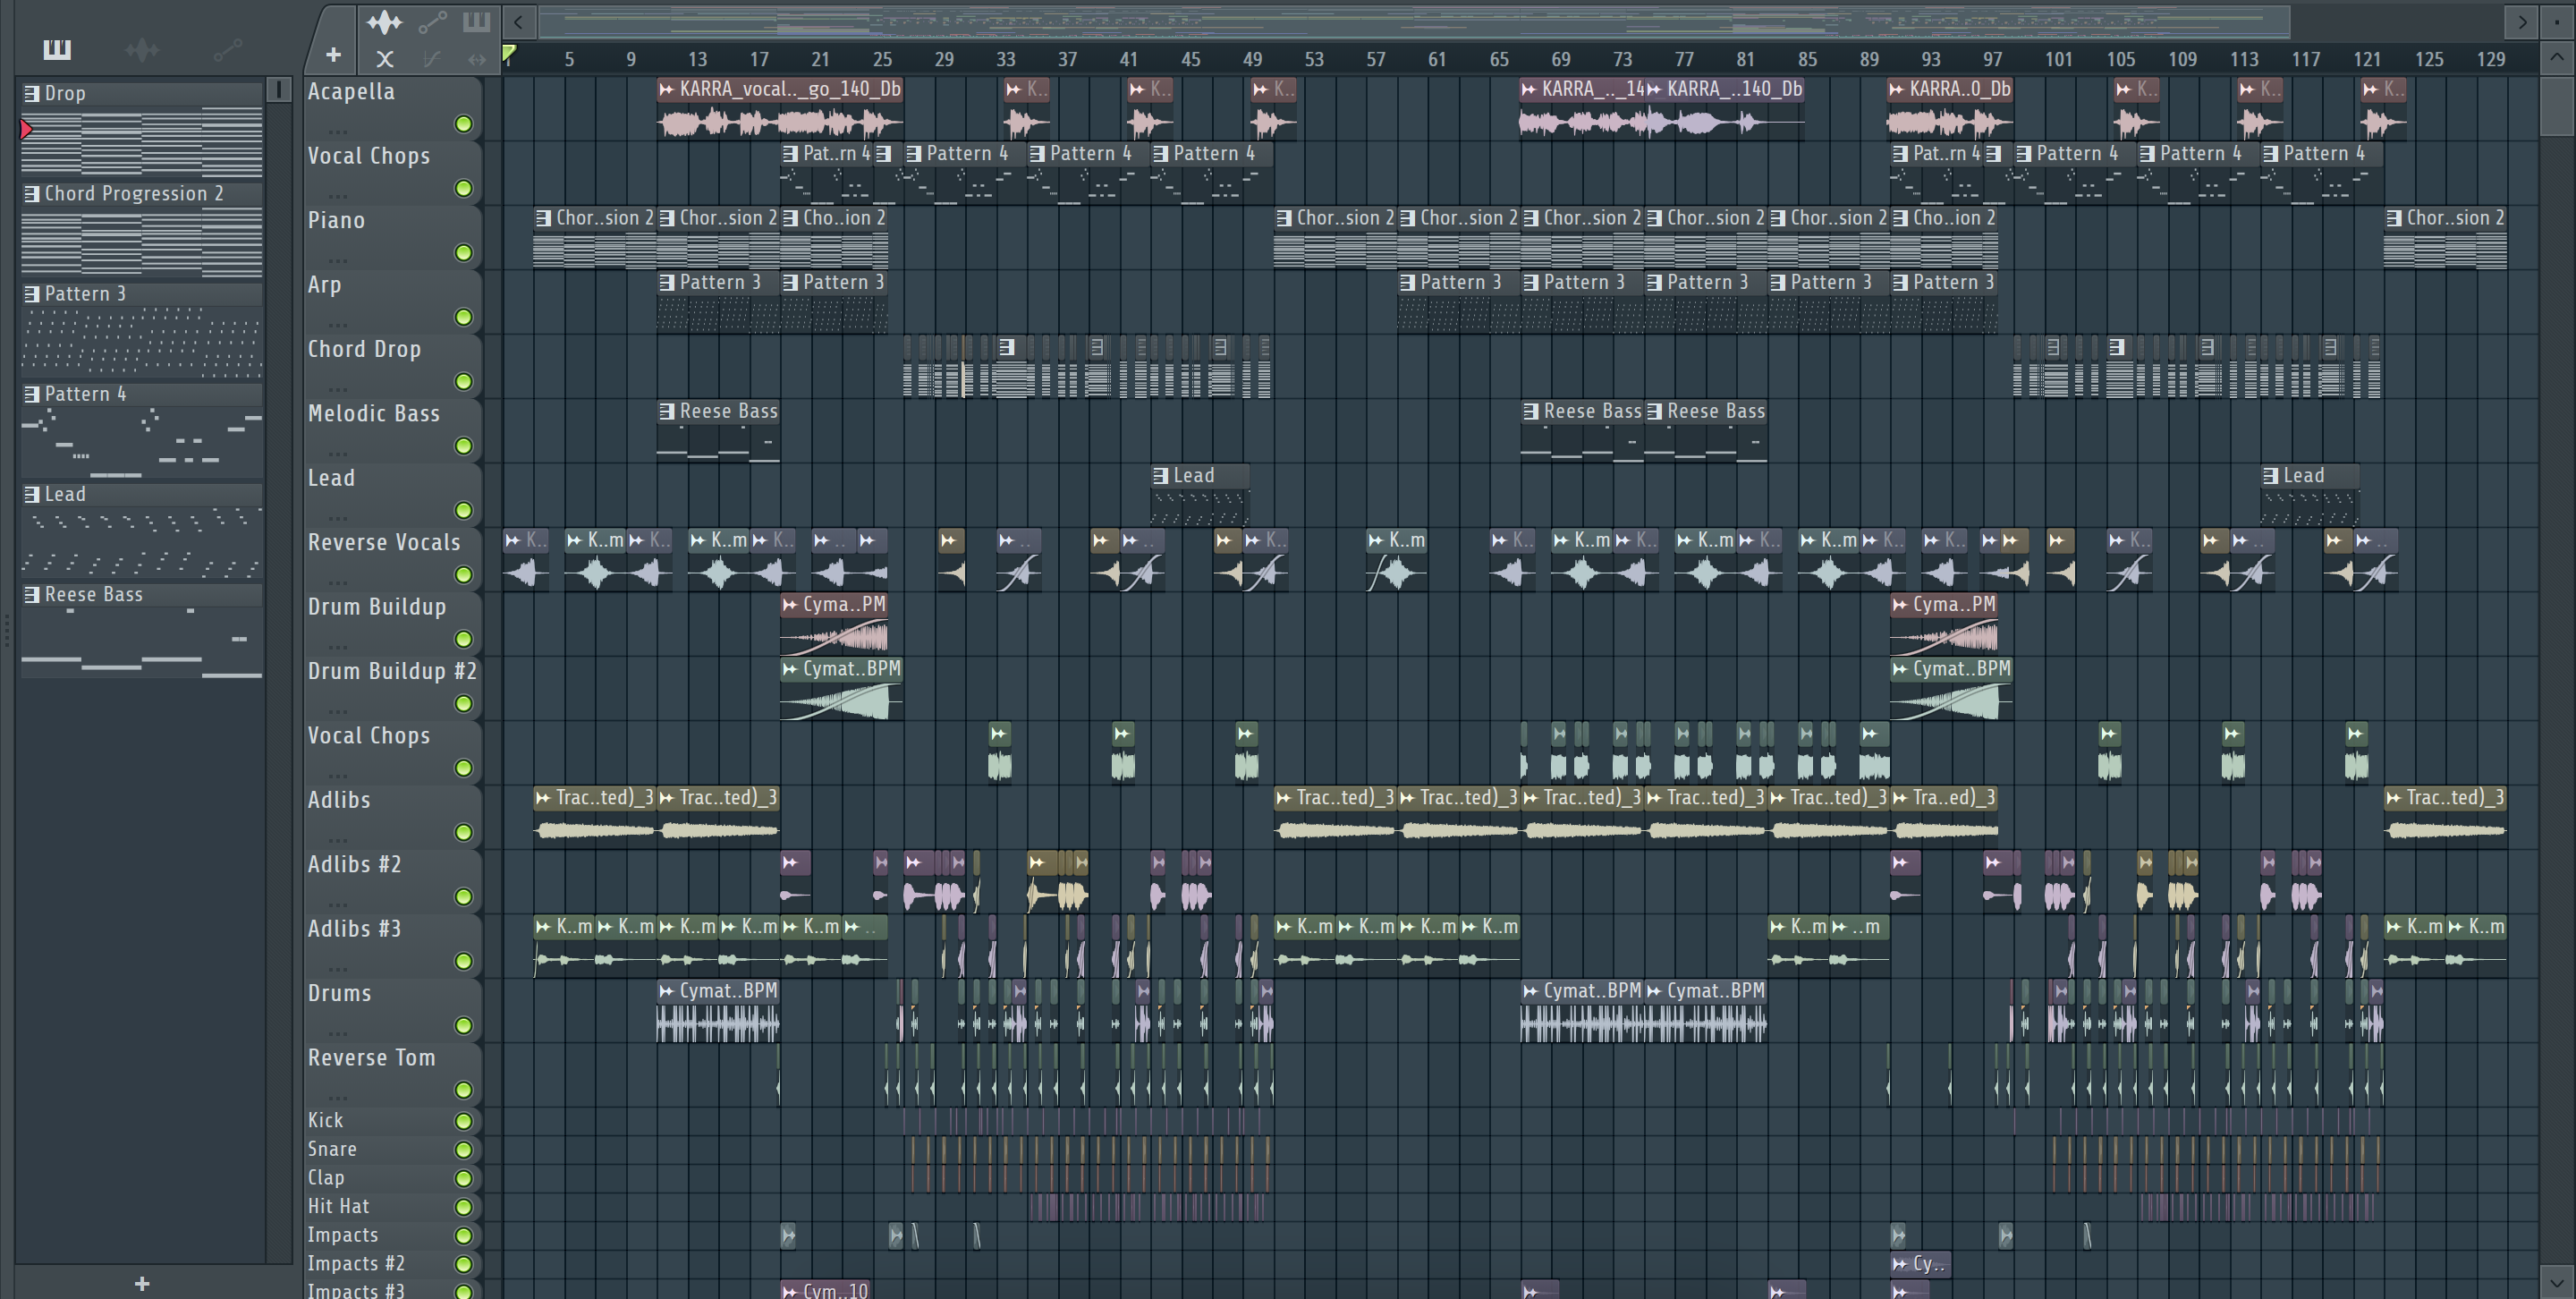Mute the Melodic Bass track

pyautogui.click(x=463, y=446)
